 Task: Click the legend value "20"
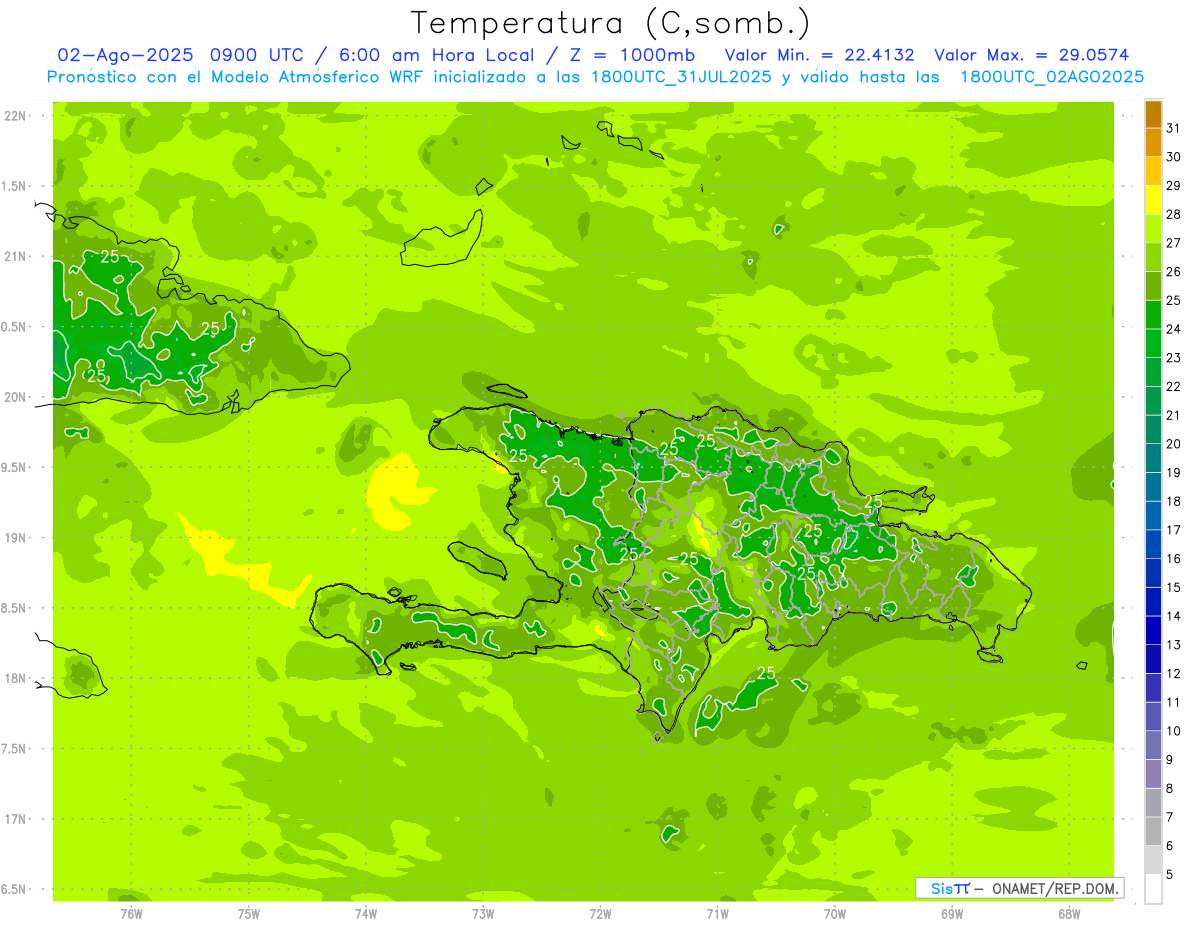1173,443
